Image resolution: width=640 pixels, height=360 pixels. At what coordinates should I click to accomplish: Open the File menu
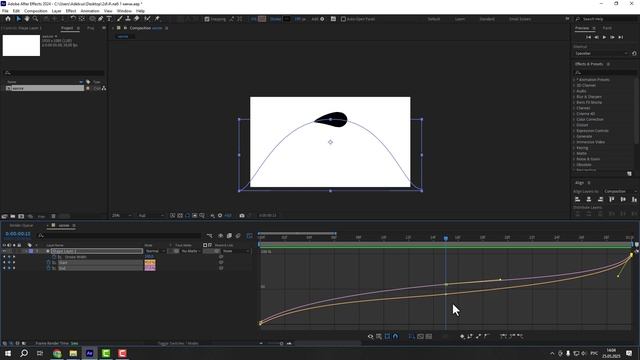click(x=5, y=11)
